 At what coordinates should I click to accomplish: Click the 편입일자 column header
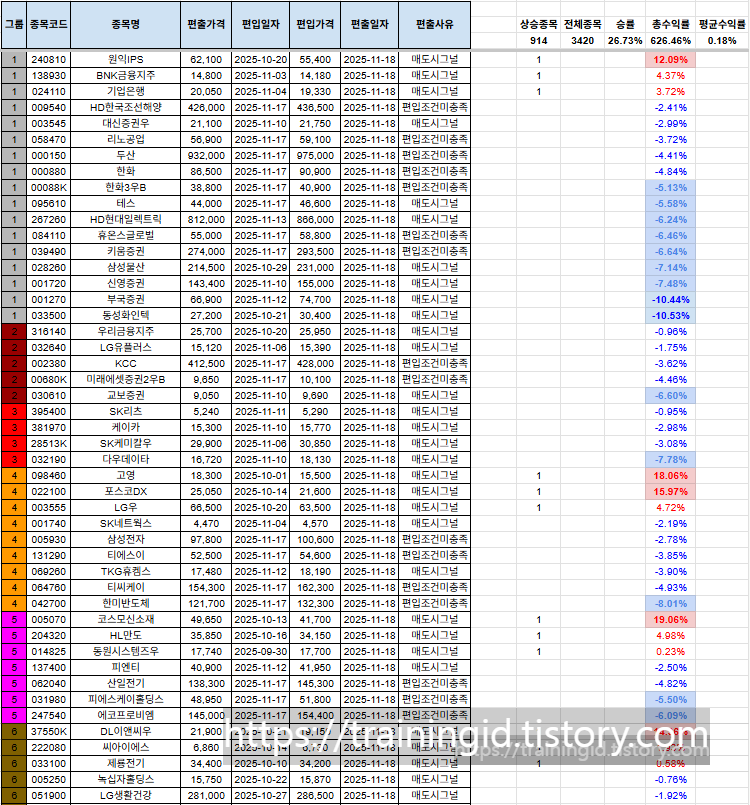pos(260,25)
